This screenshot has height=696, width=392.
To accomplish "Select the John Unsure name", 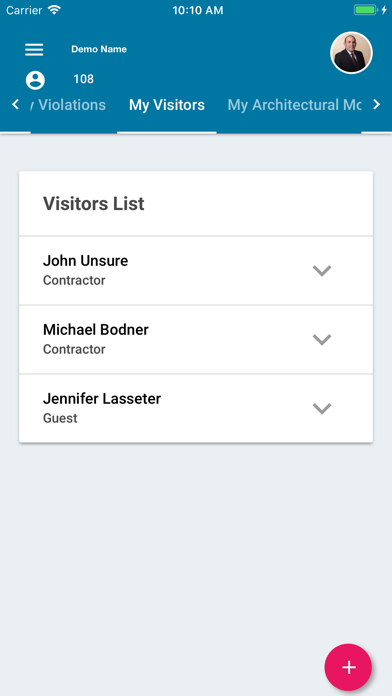I will point(85,261).
